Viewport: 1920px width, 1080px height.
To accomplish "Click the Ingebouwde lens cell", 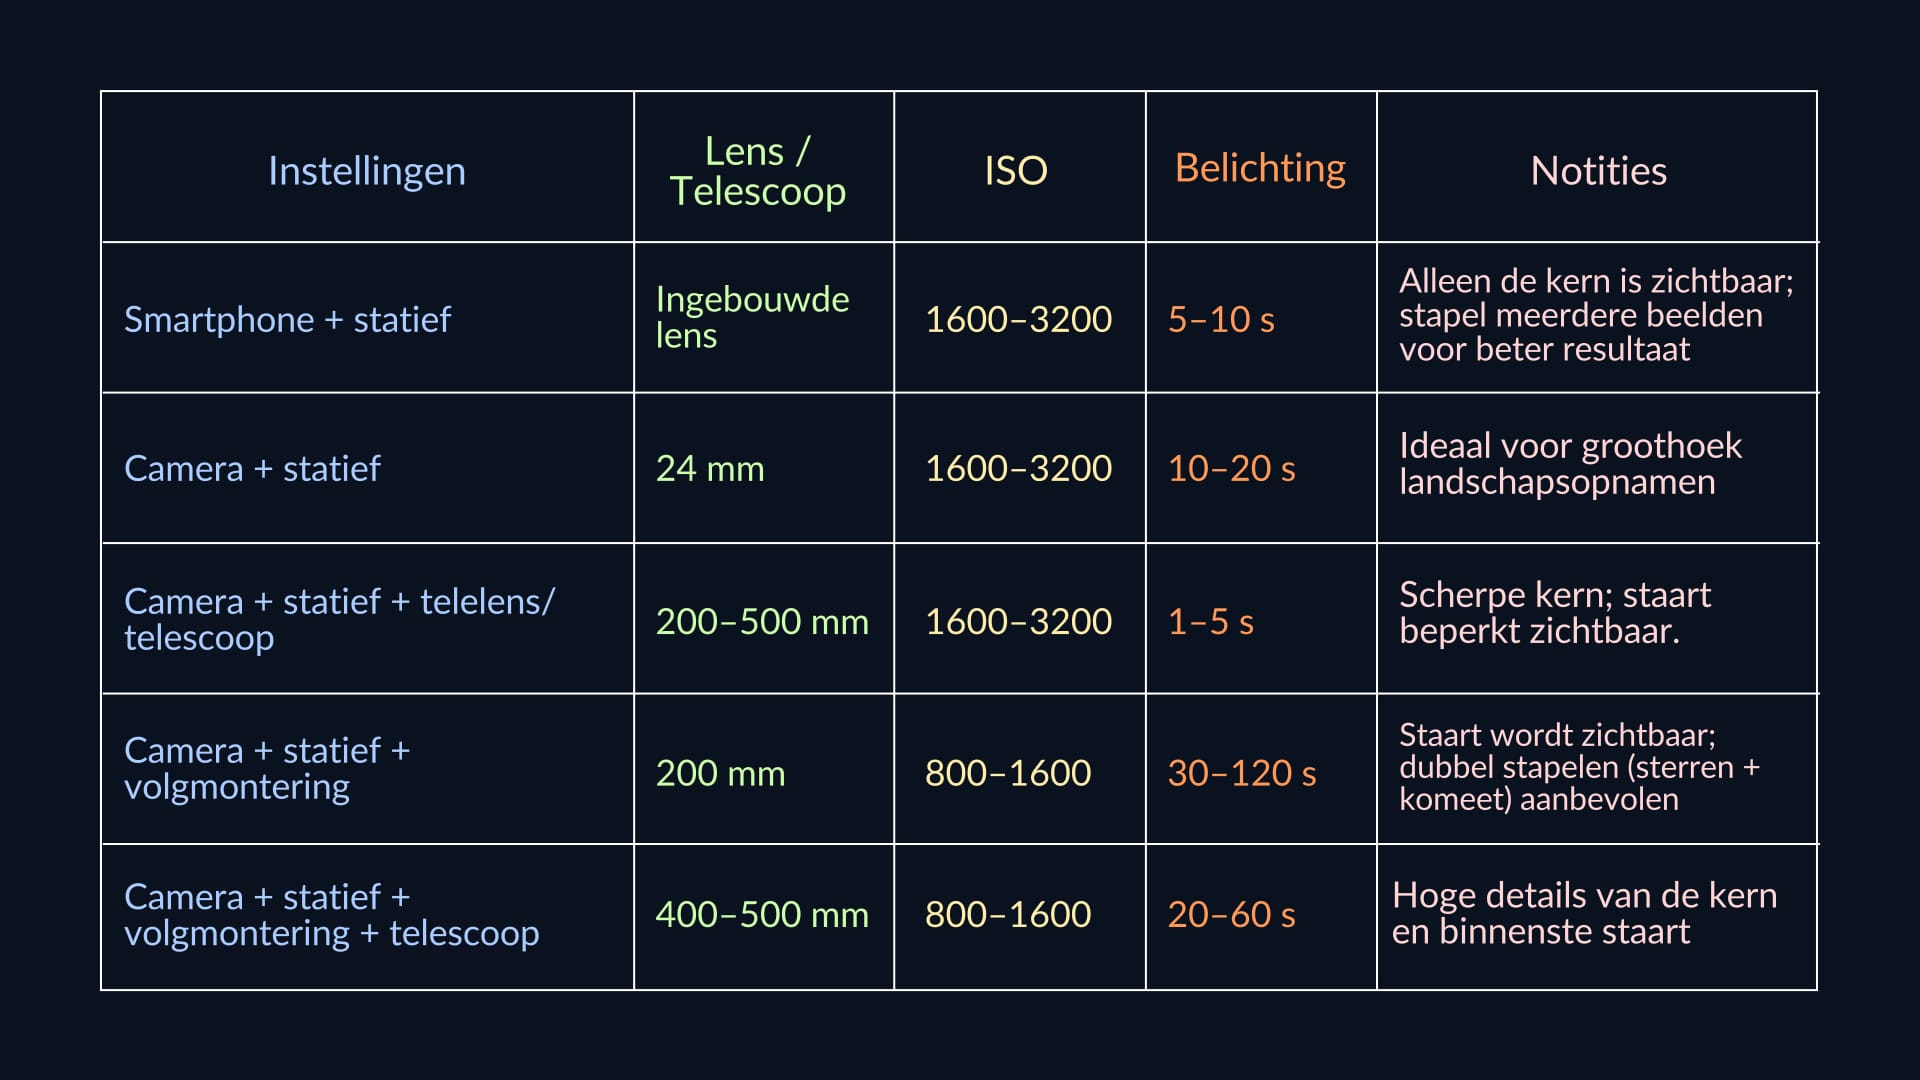I will coord(752,317).
